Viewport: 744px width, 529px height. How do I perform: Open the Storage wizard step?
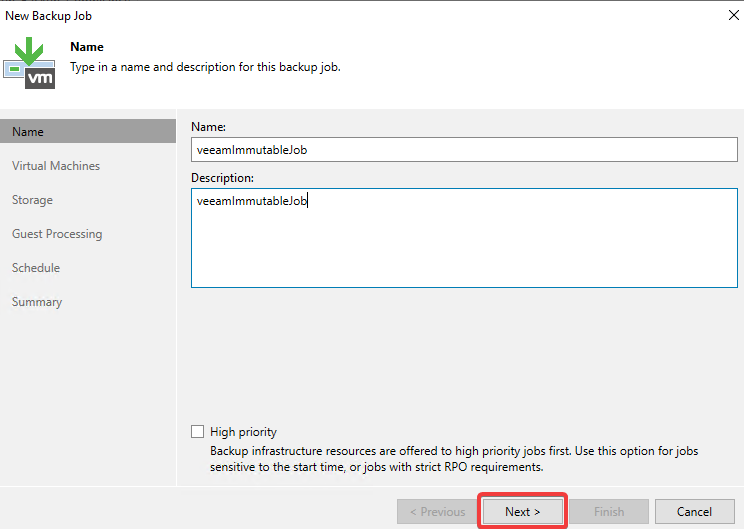pyautogui.click(x=32, y=200)
